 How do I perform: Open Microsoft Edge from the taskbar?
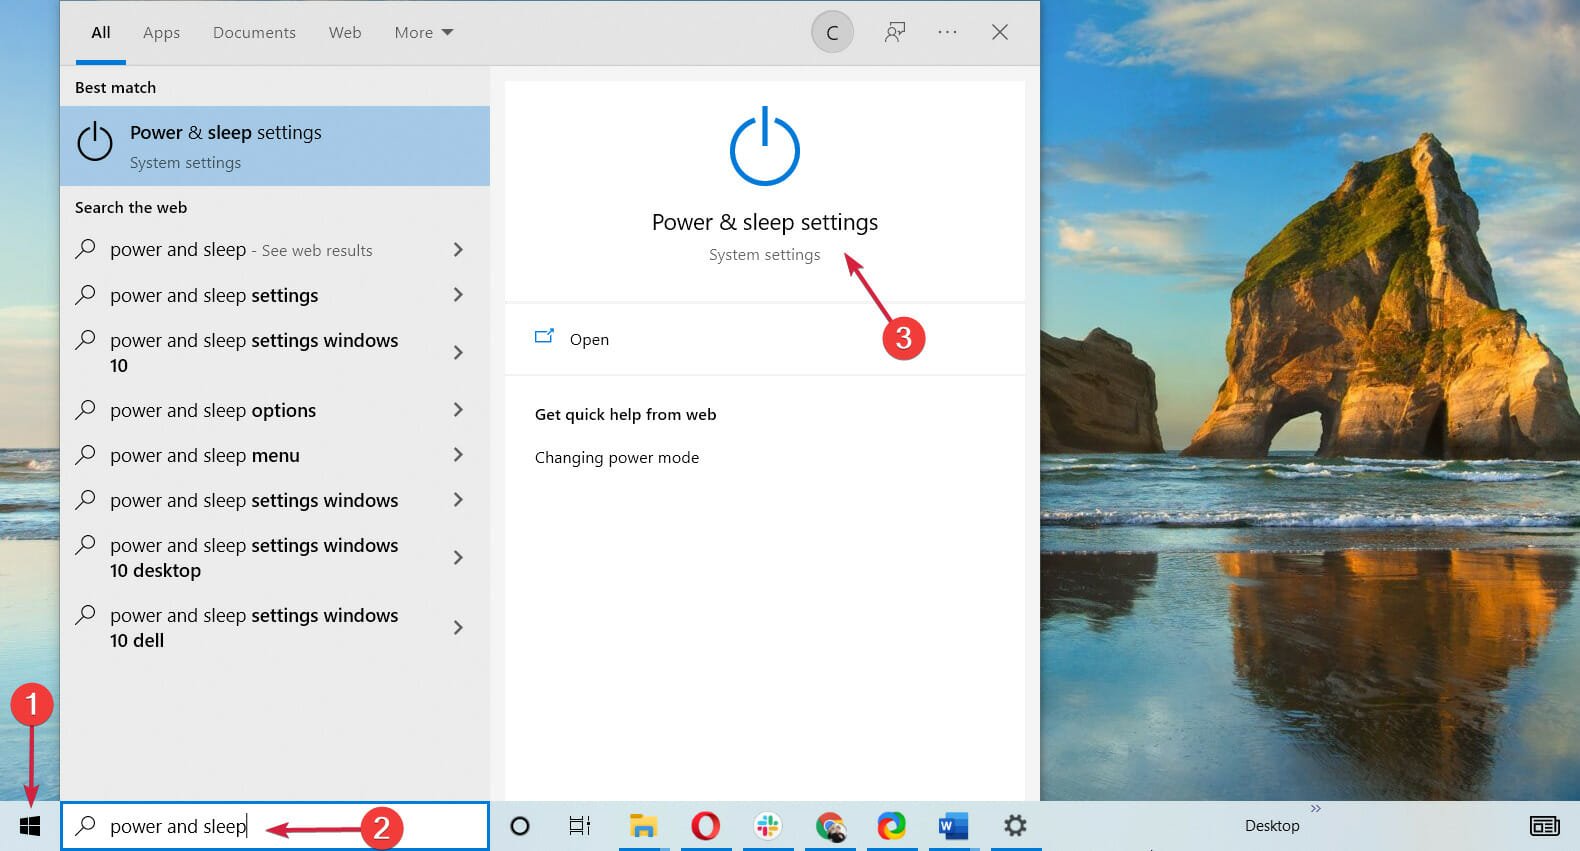click(x=892, y=826)
